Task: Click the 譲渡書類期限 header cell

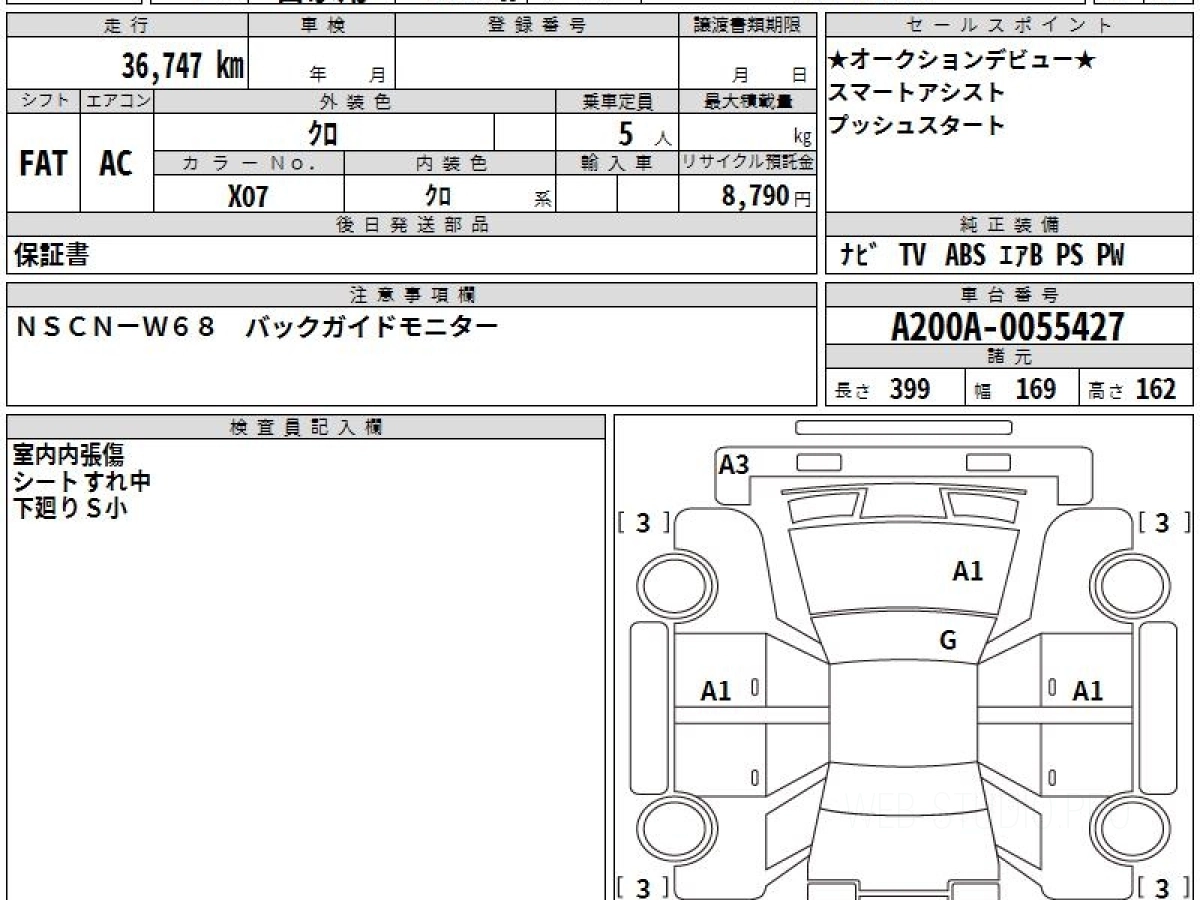Action: click(747, 26)
